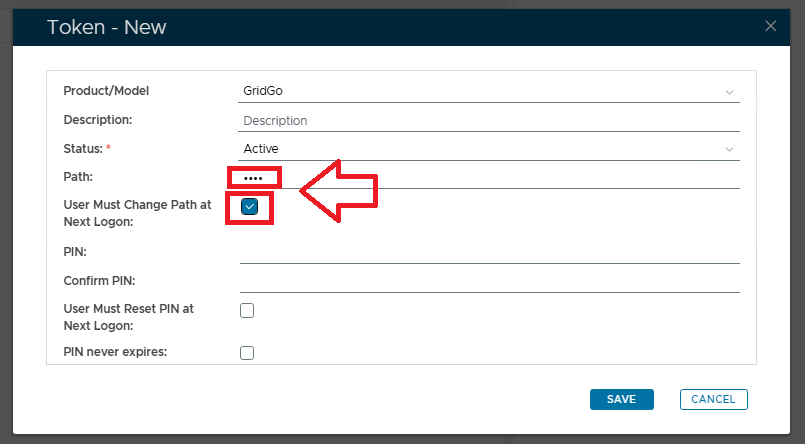This screenshot has height=444, width=805.
Task: Enable User Must Reset PIN checkbox
Action: [247, 310]
